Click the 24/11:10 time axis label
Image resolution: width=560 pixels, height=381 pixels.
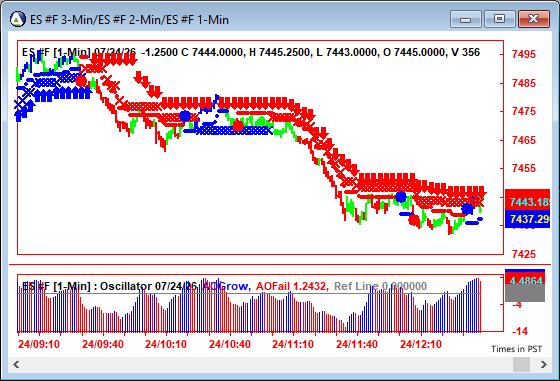pyautogui.click(x=293, y=344)
